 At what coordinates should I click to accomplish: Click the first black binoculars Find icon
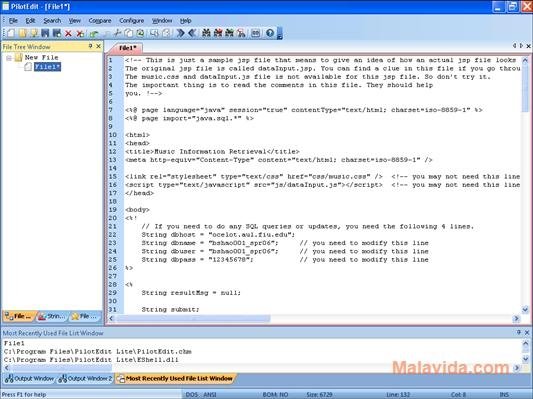(x=206, y=33)
